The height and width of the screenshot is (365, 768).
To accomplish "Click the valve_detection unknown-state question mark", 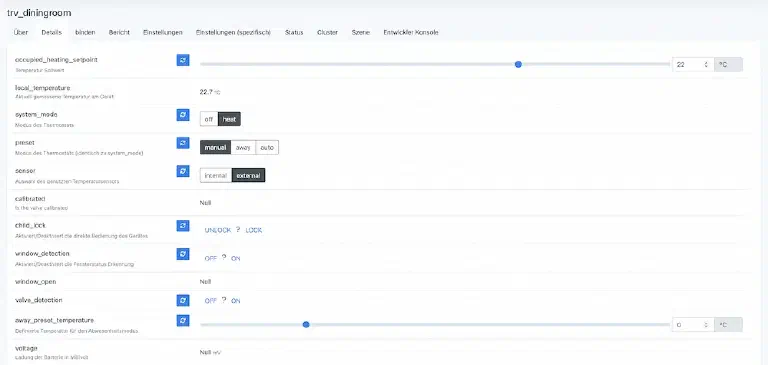I will (224, 300).
